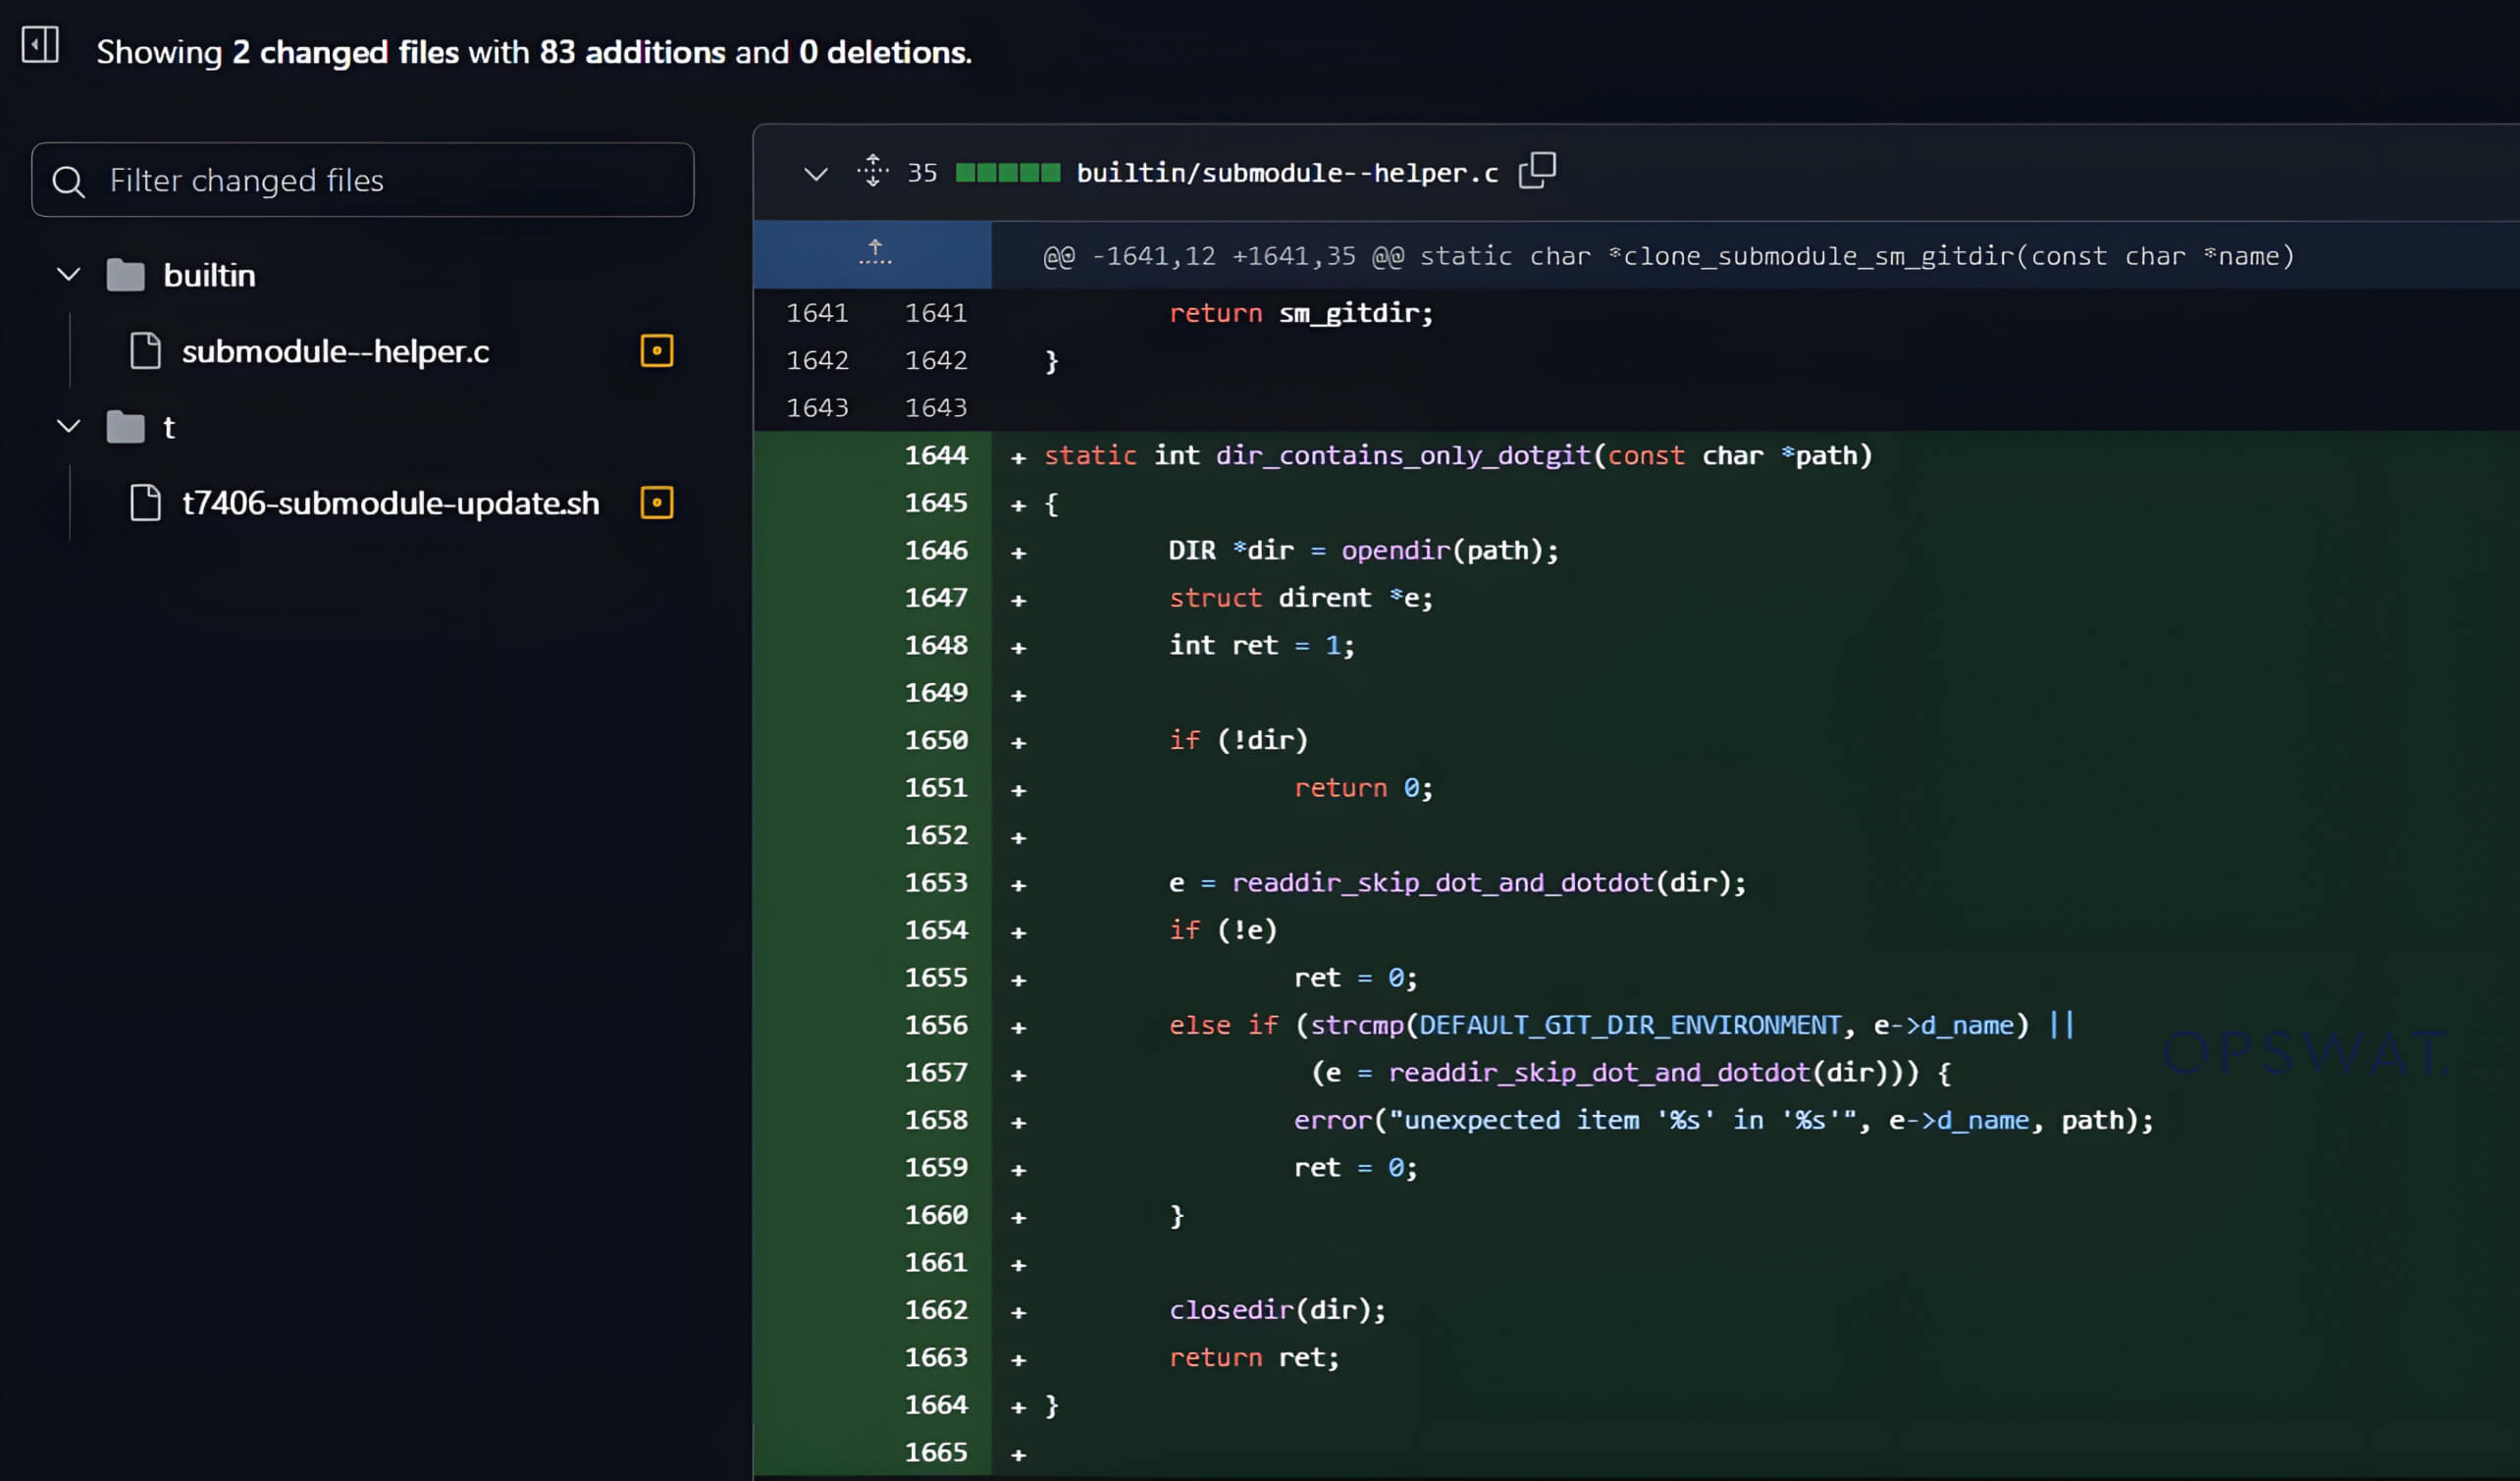Collapse the builtin folder in the tree
2520x1481 pixels.
coord(67,274)
